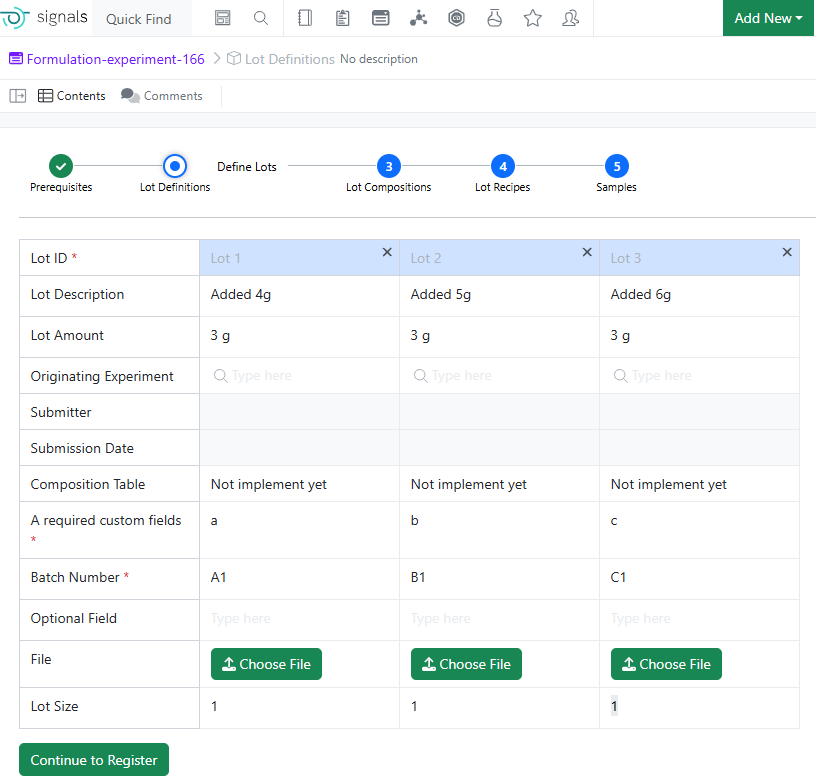Remove Lot 2 column with its X
The image size is (816, 780).
click(x=587, y=252)
